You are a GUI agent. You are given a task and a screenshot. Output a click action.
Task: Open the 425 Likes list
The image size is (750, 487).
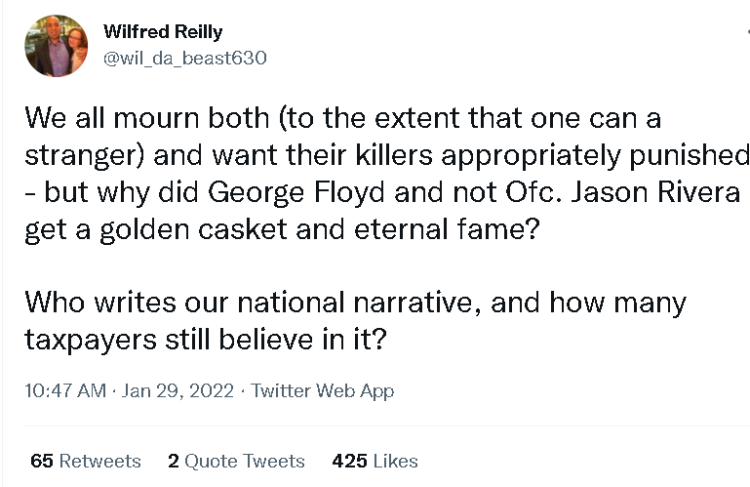tap(374, 461)
